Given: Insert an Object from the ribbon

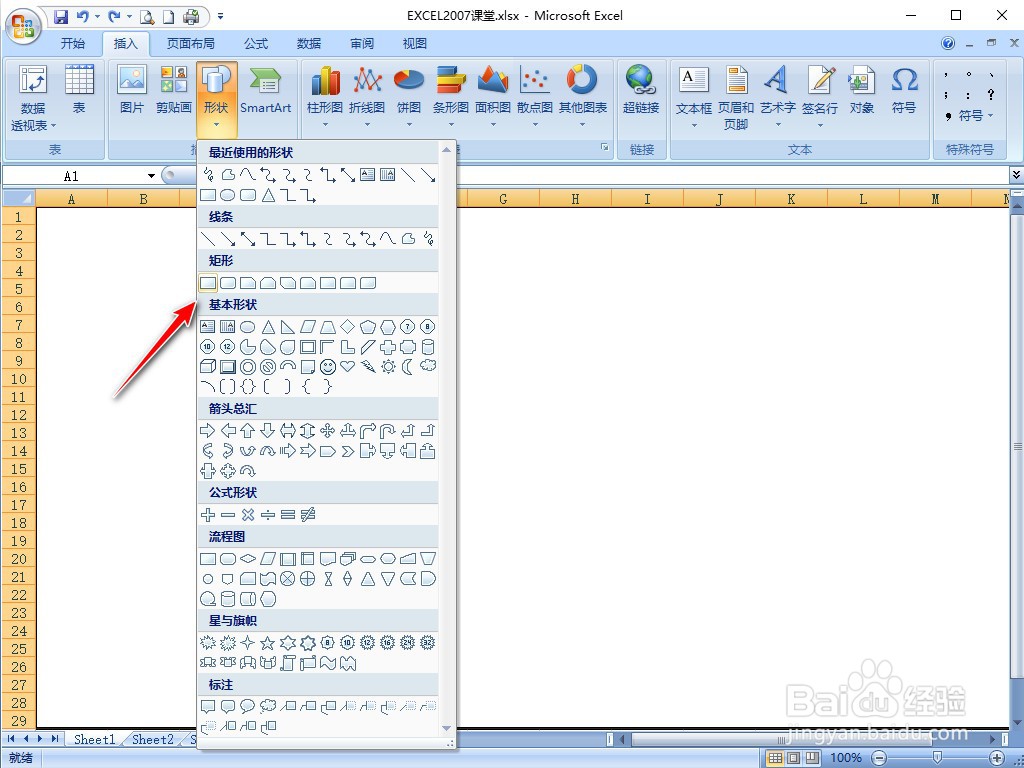Looking at the screenshot, I should [x=862, y=90].
